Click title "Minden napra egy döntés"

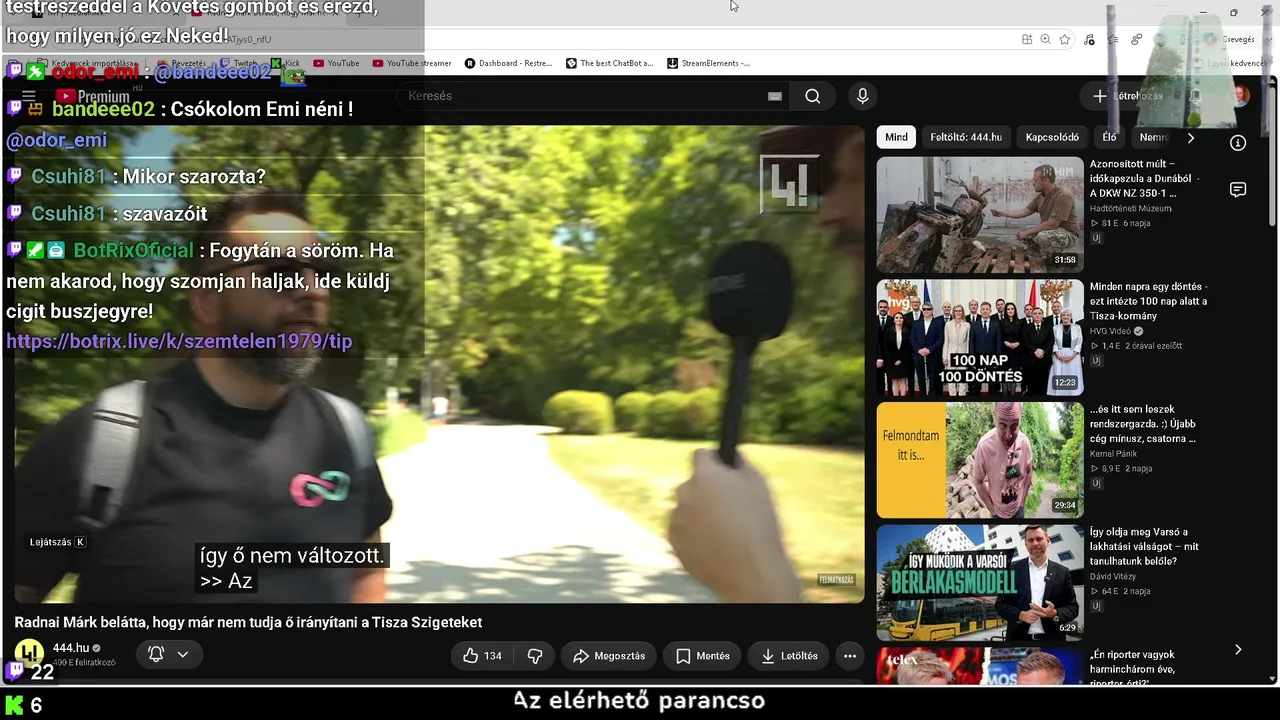pyautogui.click(x=1149, y=301)
